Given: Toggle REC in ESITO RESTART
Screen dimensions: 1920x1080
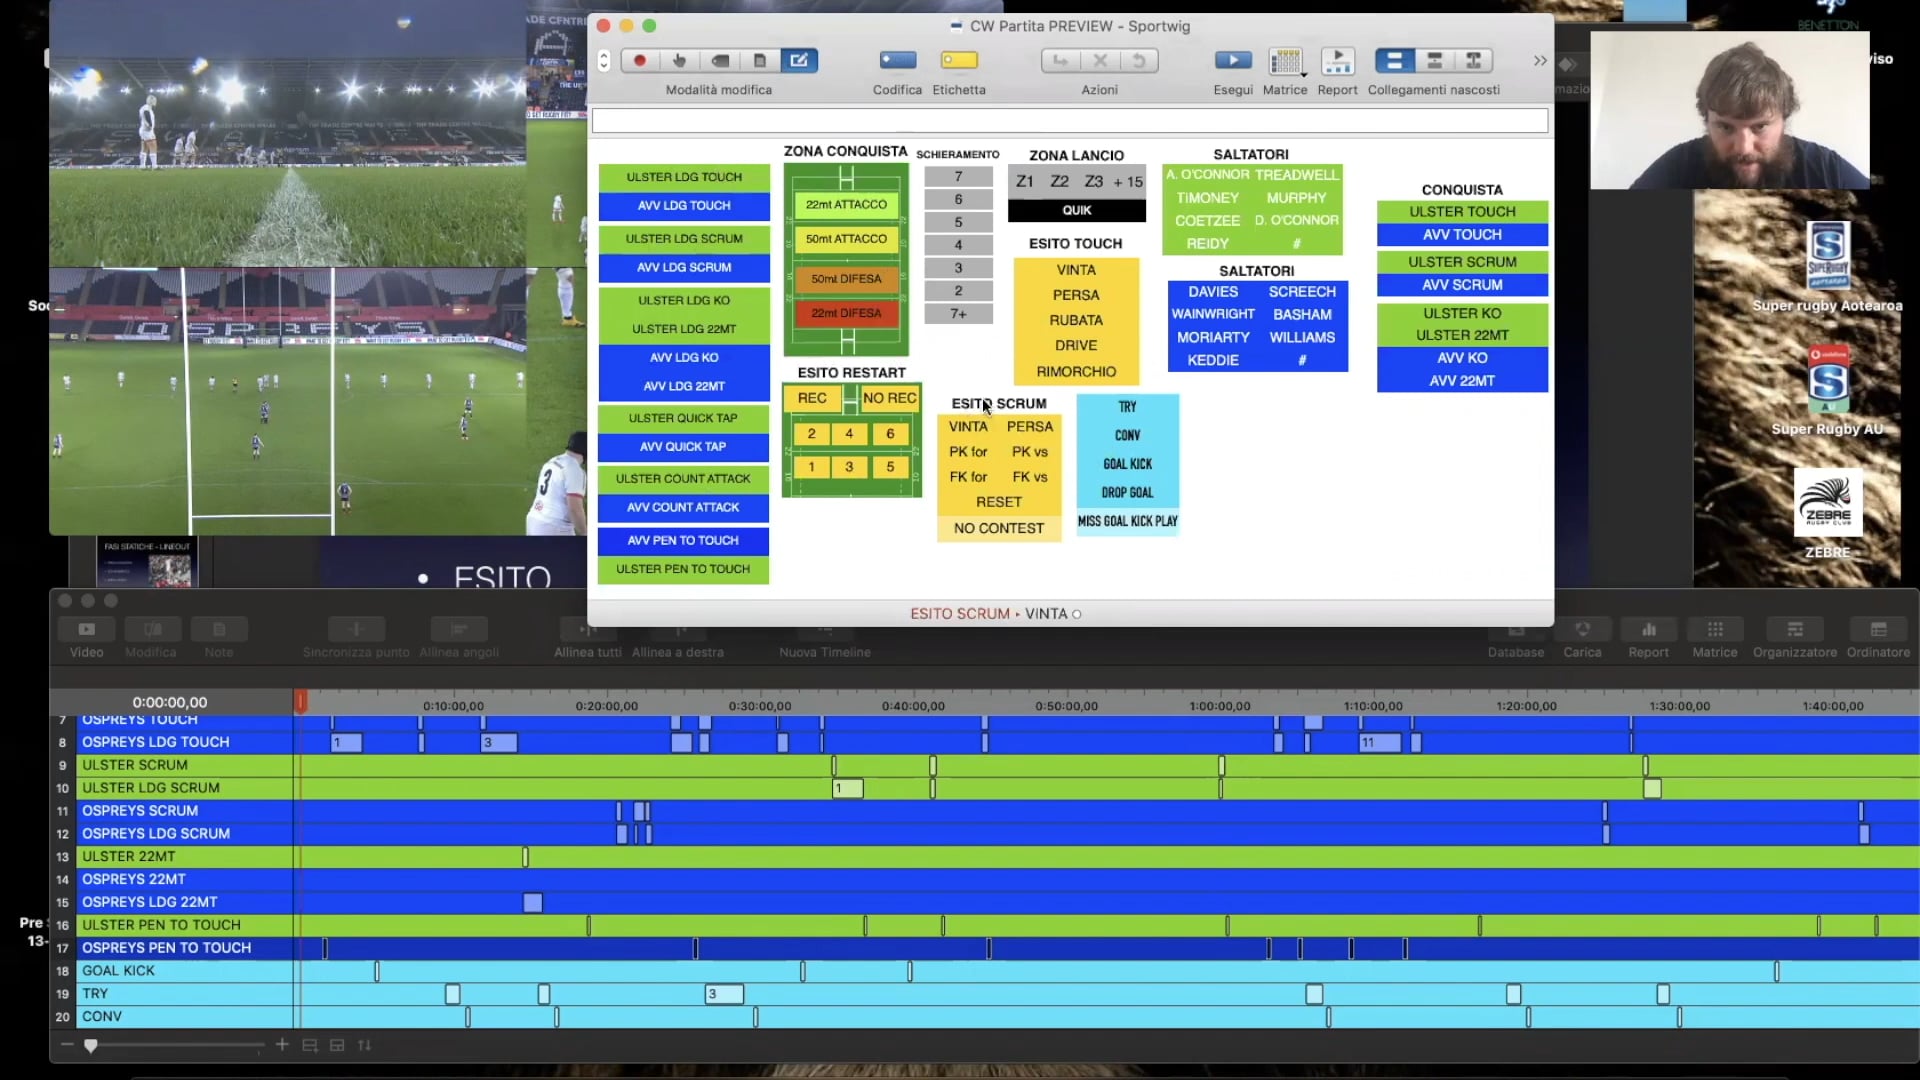Looking at the screenshot, I should pyautogui.click(x=812, y=398).
